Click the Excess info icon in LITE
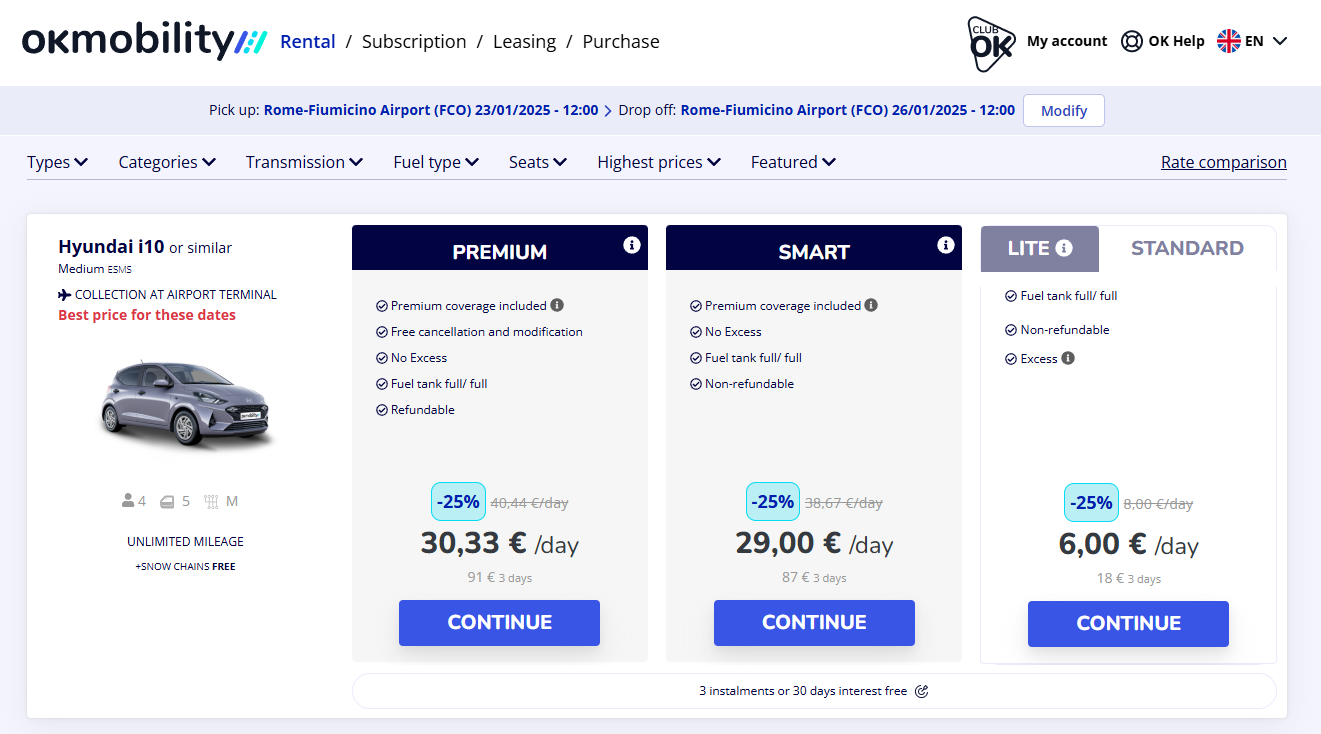1321x734 pixels. pos(1068,358)
